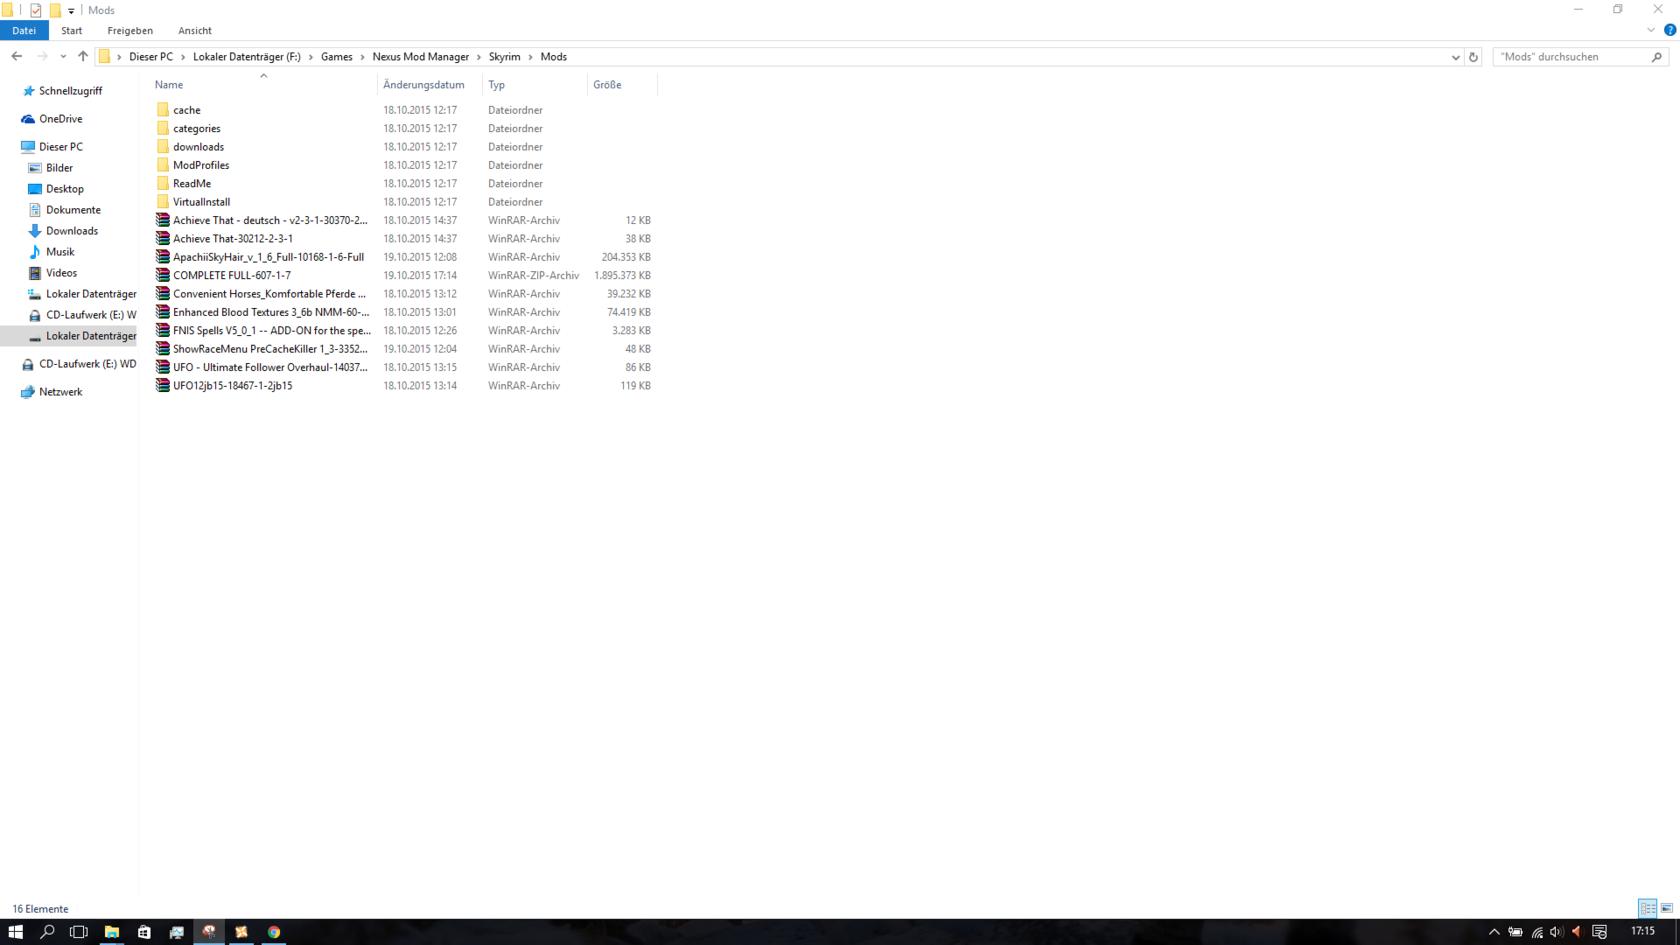This screenshot has height=945, width=1680.
Task: Navigate back with the back arrow
Action: pyautogui.click(x=17, y=57)
